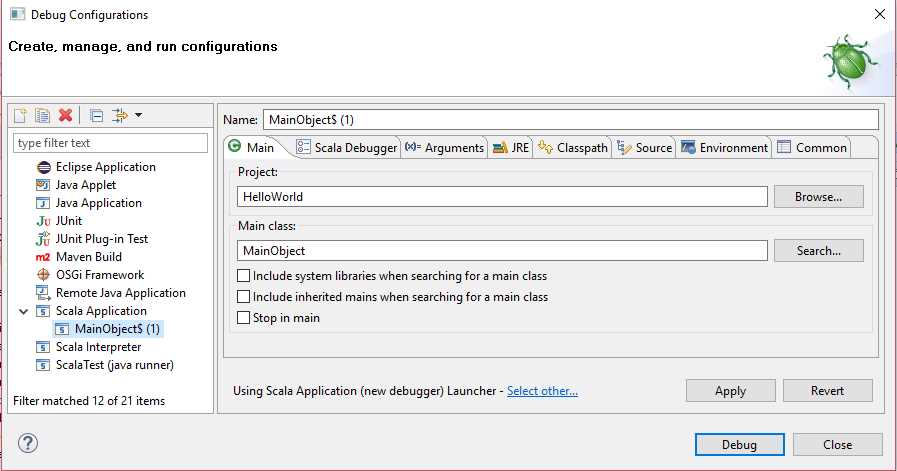Viewport: 897px width, 471px height.
Task: Select Maven Build entry
Action: point(89,257)
